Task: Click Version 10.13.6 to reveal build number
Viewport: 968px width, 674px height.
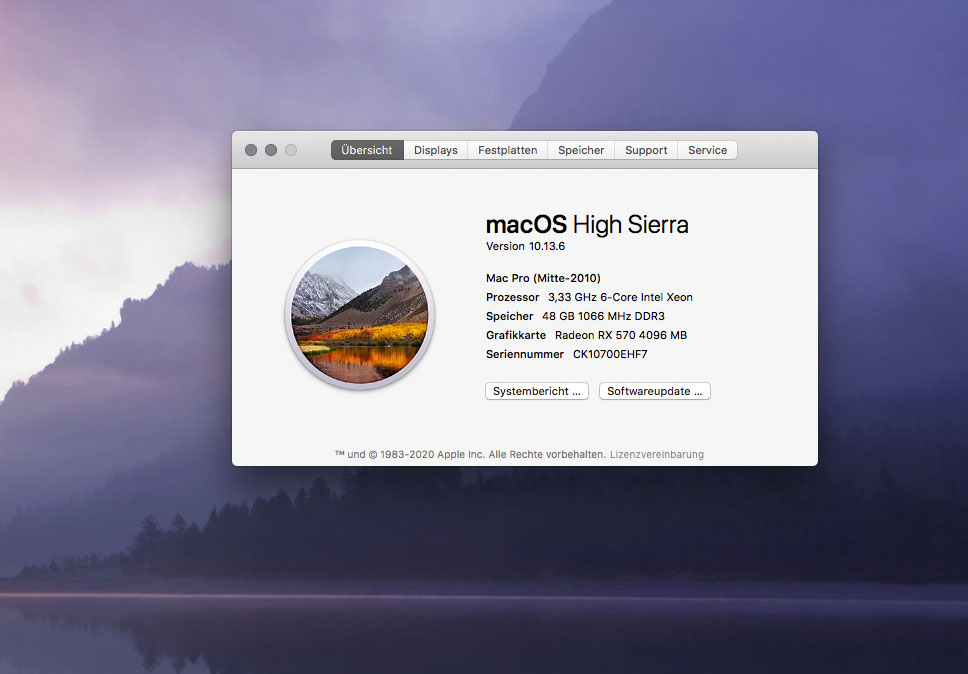Action: pos(525,246)
